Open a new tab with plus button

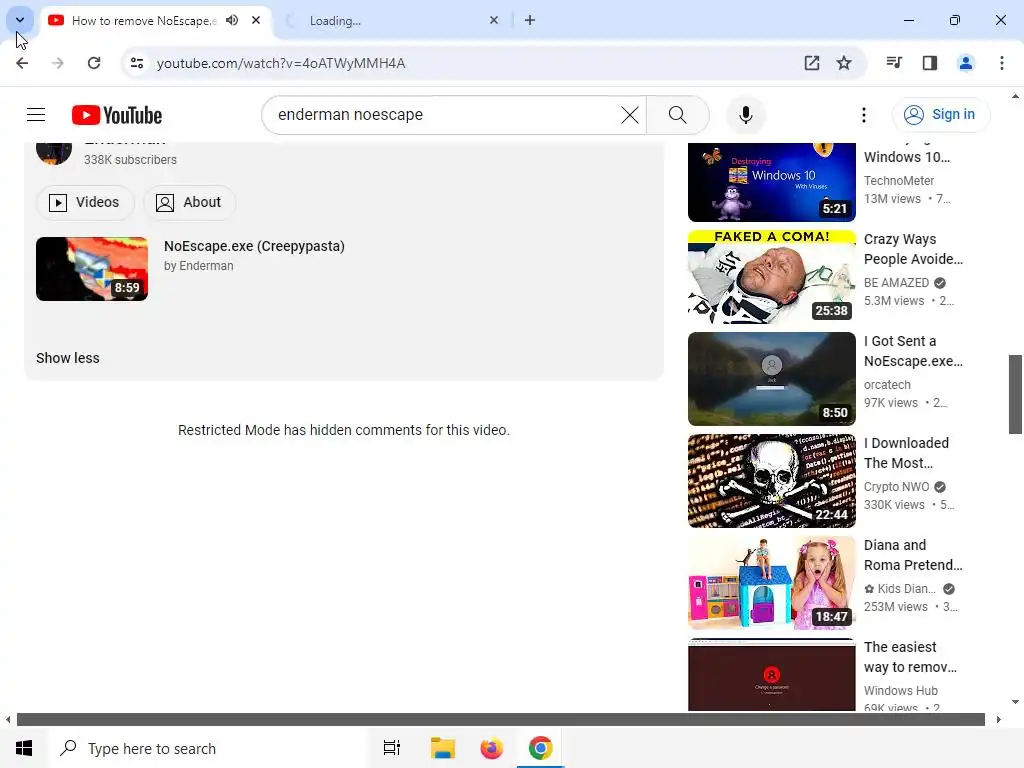(530, 20)
